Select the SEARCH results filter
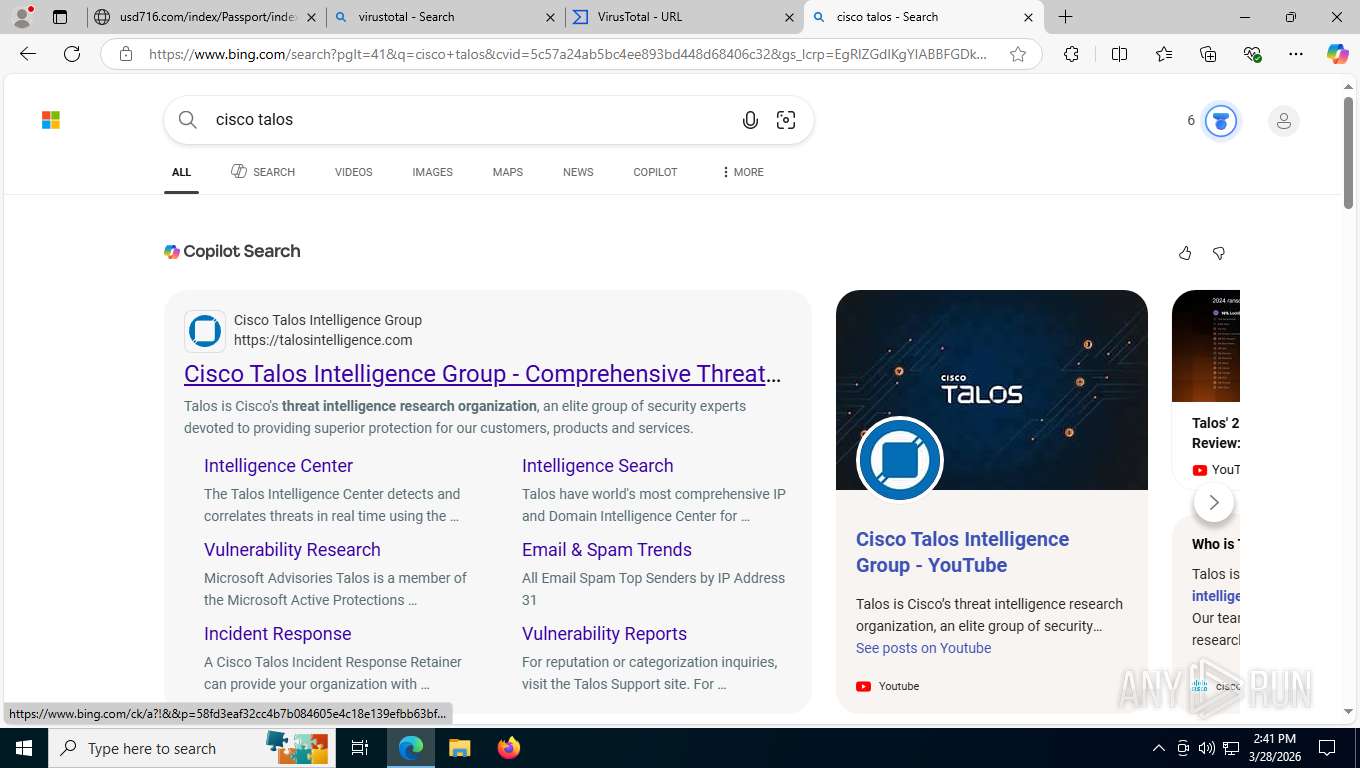The image size is (1360, 768). (x=263, y=172)
